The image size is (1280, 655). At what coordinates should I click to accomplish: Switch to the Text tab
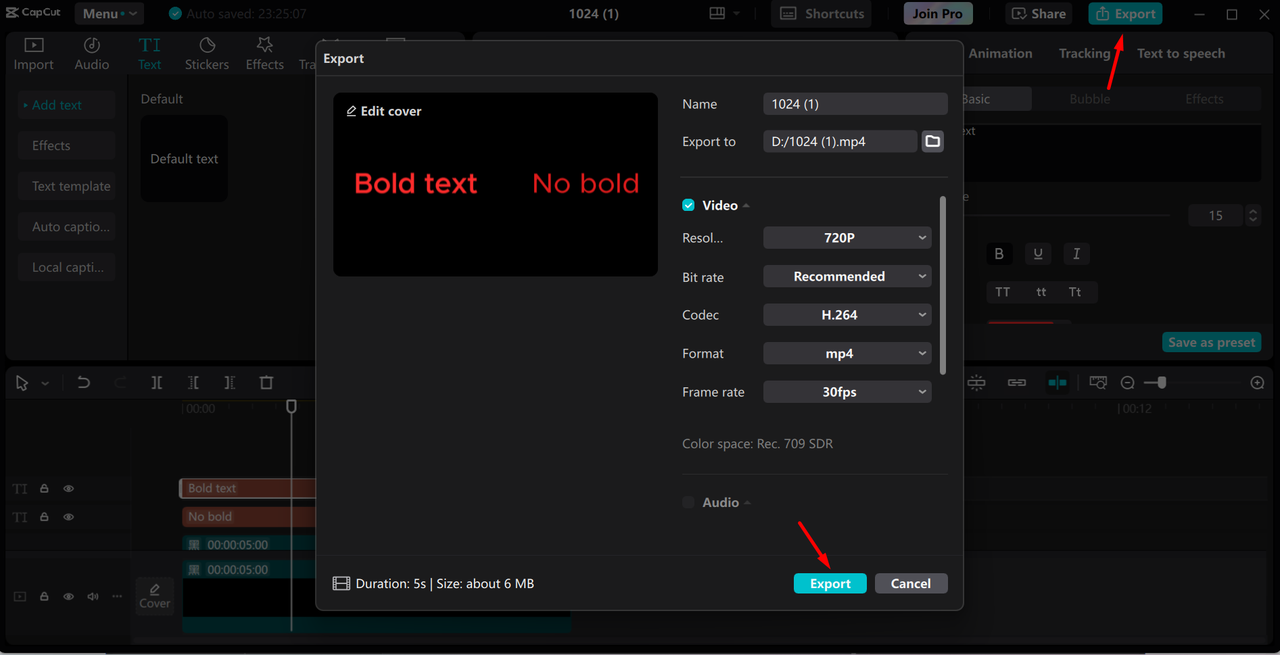(149, 54)
